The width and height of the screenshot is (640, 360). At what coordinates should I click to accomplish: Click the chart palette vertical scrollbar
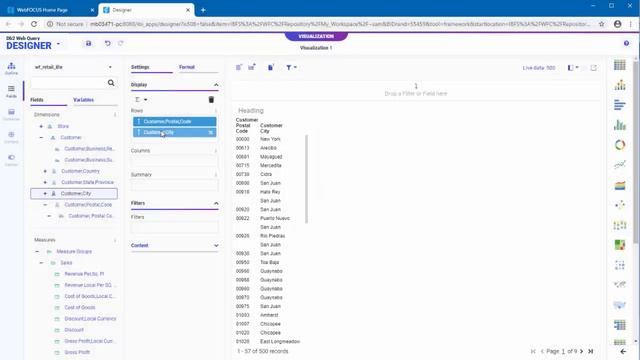(636, 151)
